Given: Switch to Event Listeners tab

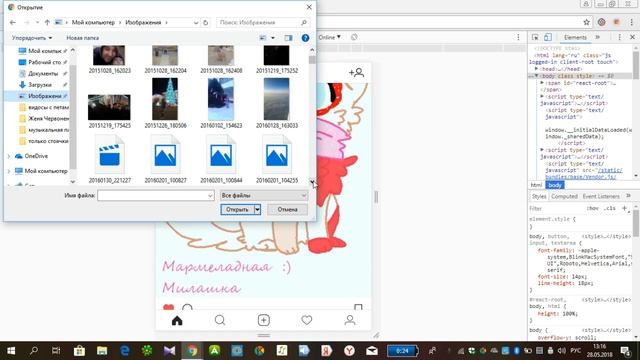Looking at the screenshot, I should pos(601,196).
